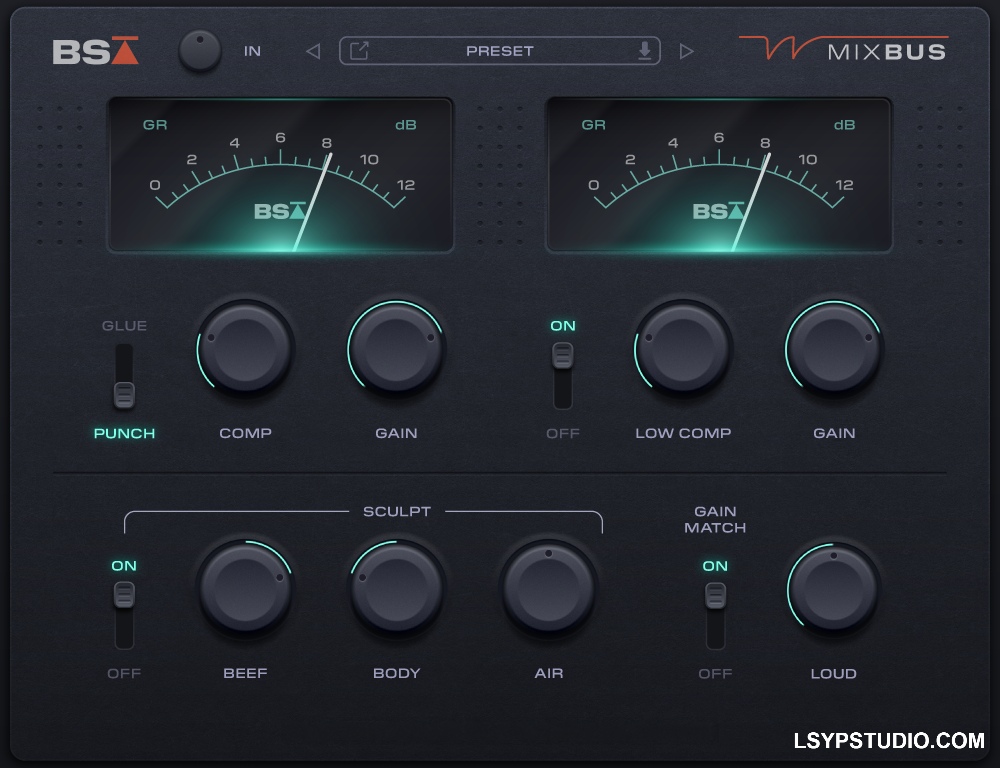Click the right gain reduction meter
Viewport: 1000px width, 768px height.
click(x=719, y=175)
